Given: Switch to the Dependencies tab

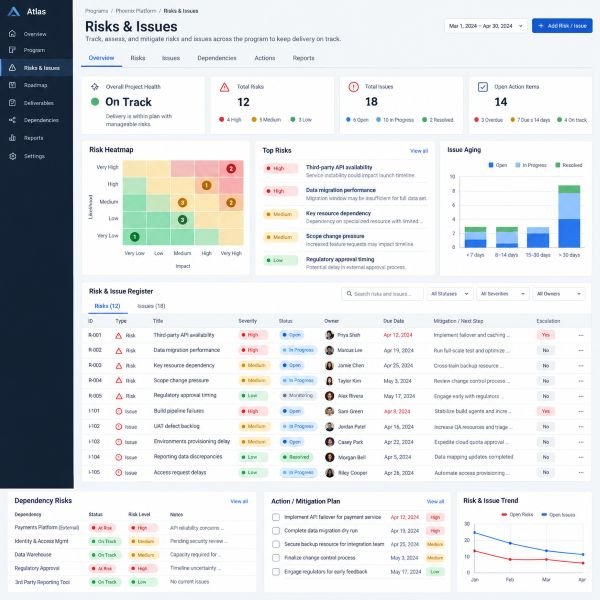Looking at the screenshot, I should 217,58.
